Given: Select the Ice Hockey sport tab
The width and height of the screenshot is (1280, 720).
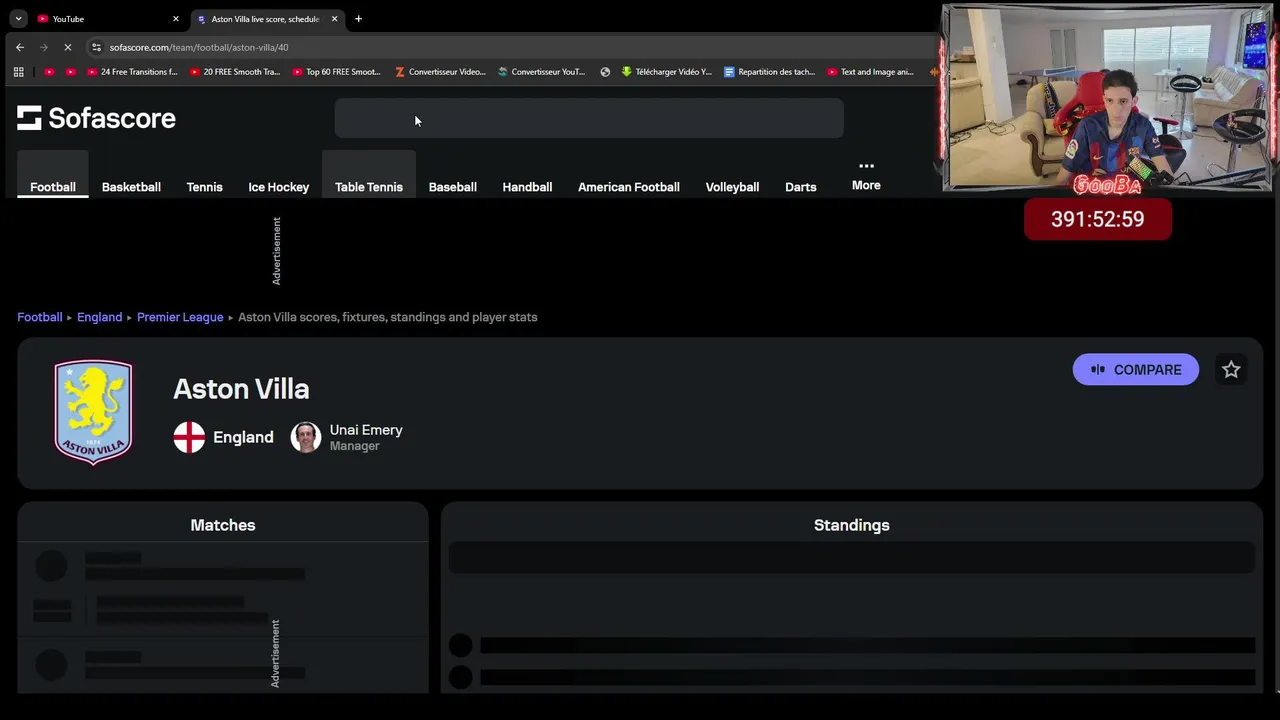Looking at the screenshot, I should click(x=278, y=187).
